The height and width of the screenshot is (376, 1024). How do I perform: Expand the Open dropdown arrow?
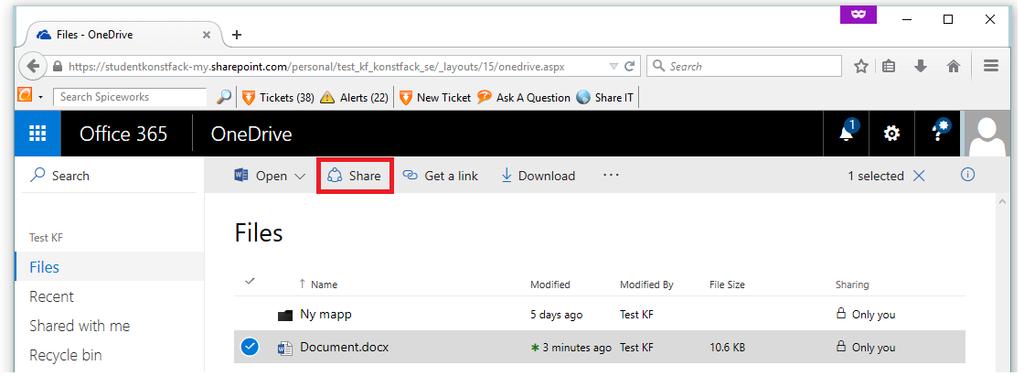click(300, 176)
